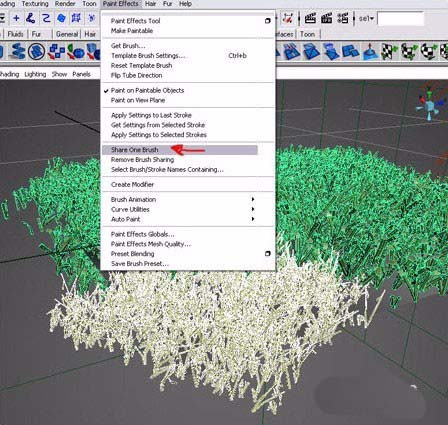Click blue squares with red arrow shelf icon
Image resolution: width=448 pixels, height=425 pixels.
coord(56,52)
